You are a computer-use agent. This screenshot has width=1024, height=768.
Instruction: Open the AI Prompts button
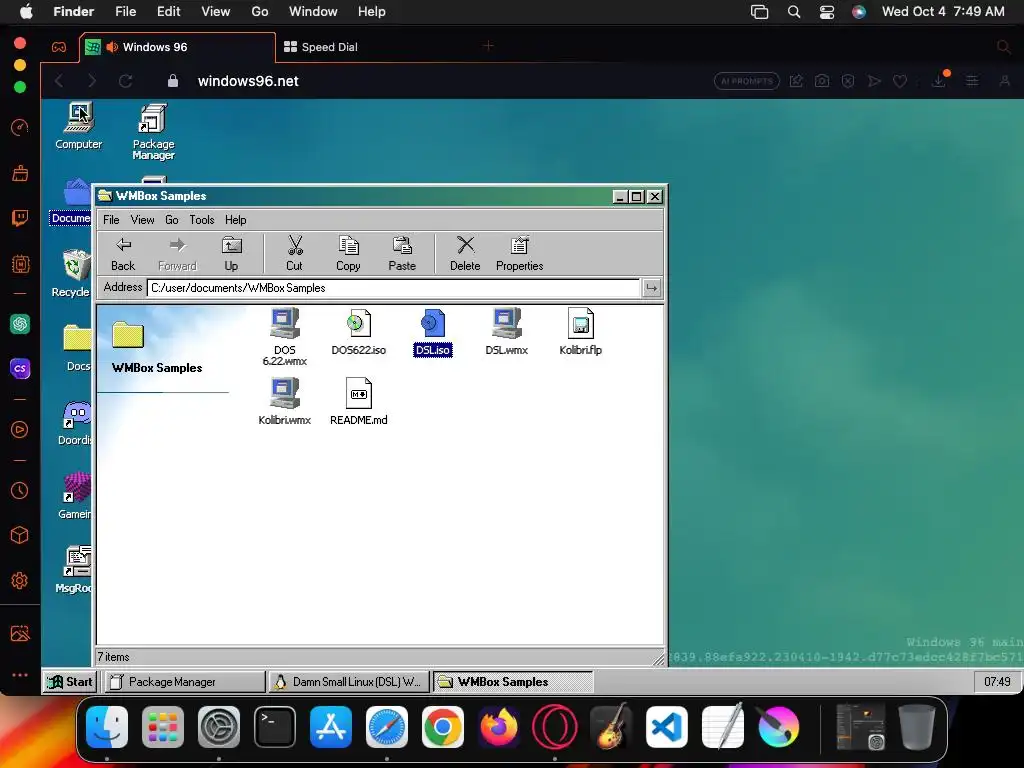tap(746, 81)
